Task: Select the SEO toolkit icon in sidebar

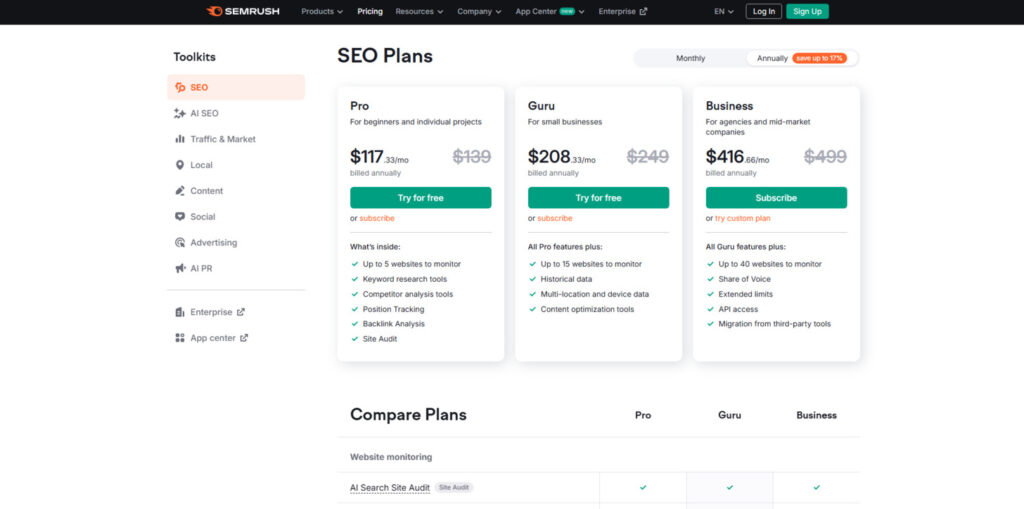Action: [x=180, y=87]
